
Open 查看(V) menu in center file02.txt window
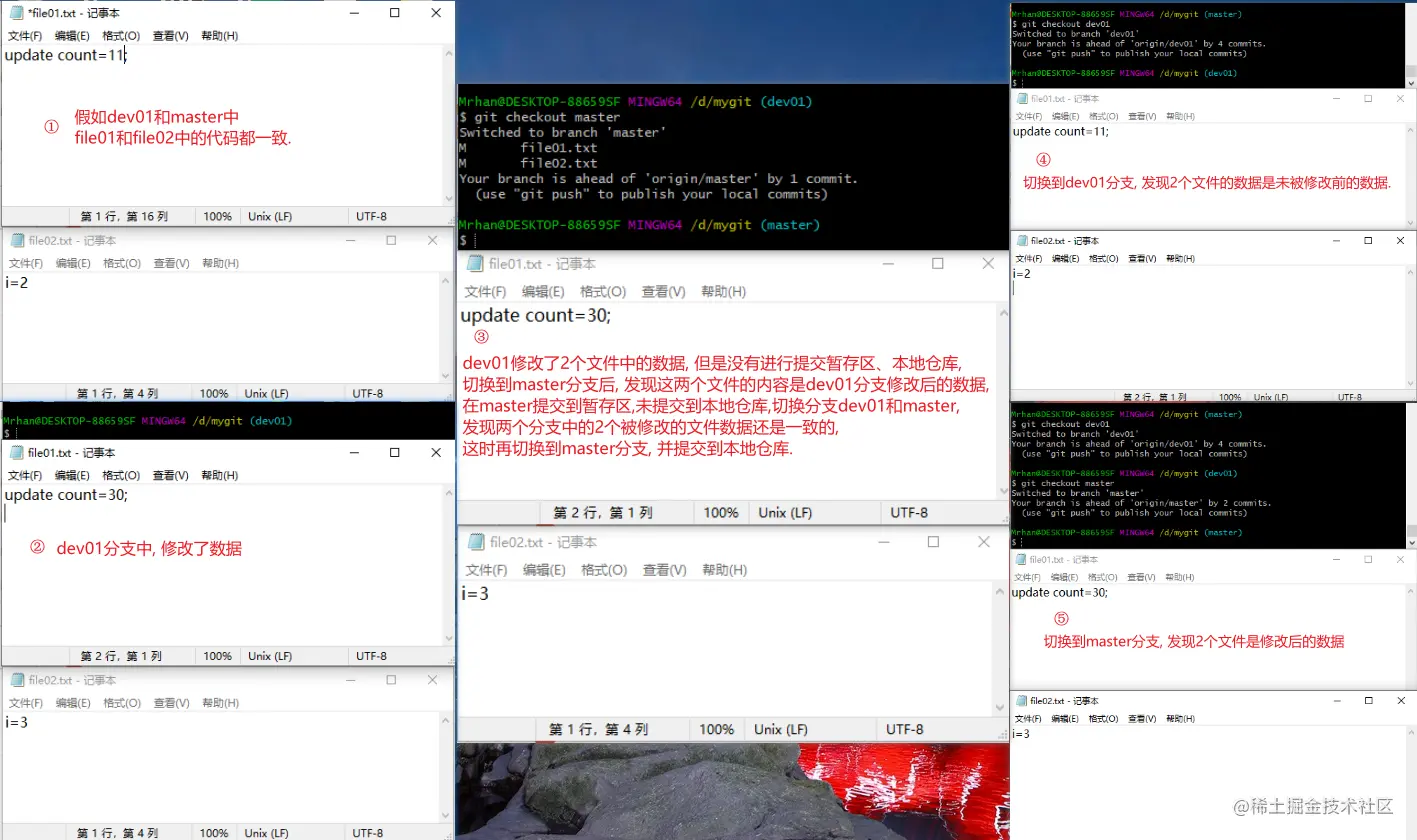pos(665,570)
